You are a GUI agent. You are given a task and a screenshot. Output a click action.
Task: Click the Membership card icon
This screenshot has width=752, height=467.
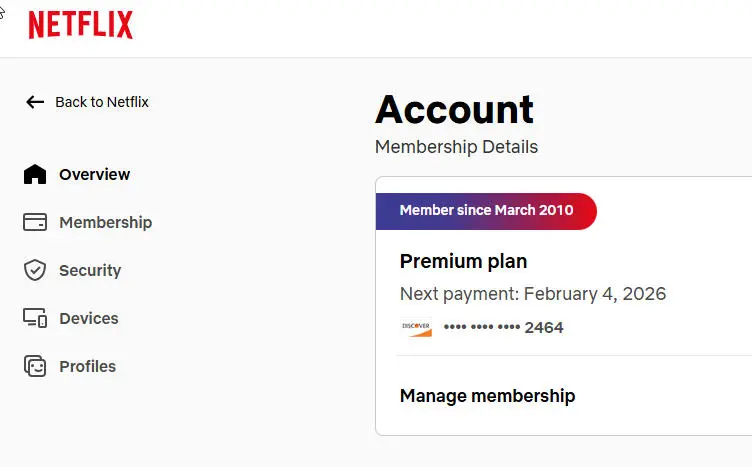(35, 222)
